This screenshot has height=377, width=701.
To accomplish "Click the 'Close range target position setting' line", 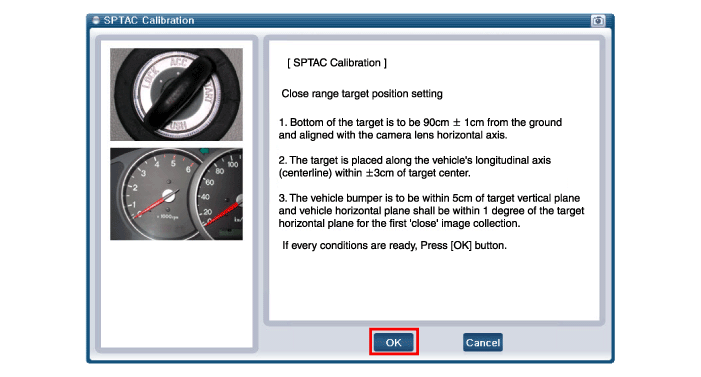I will (x=362, y=93).
